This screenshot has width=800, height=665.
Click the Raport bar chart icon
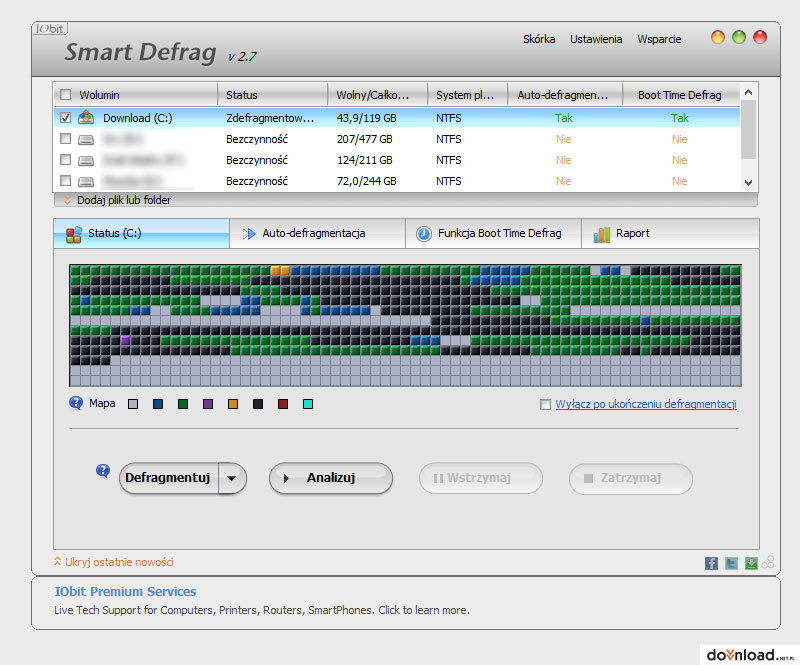602,235
